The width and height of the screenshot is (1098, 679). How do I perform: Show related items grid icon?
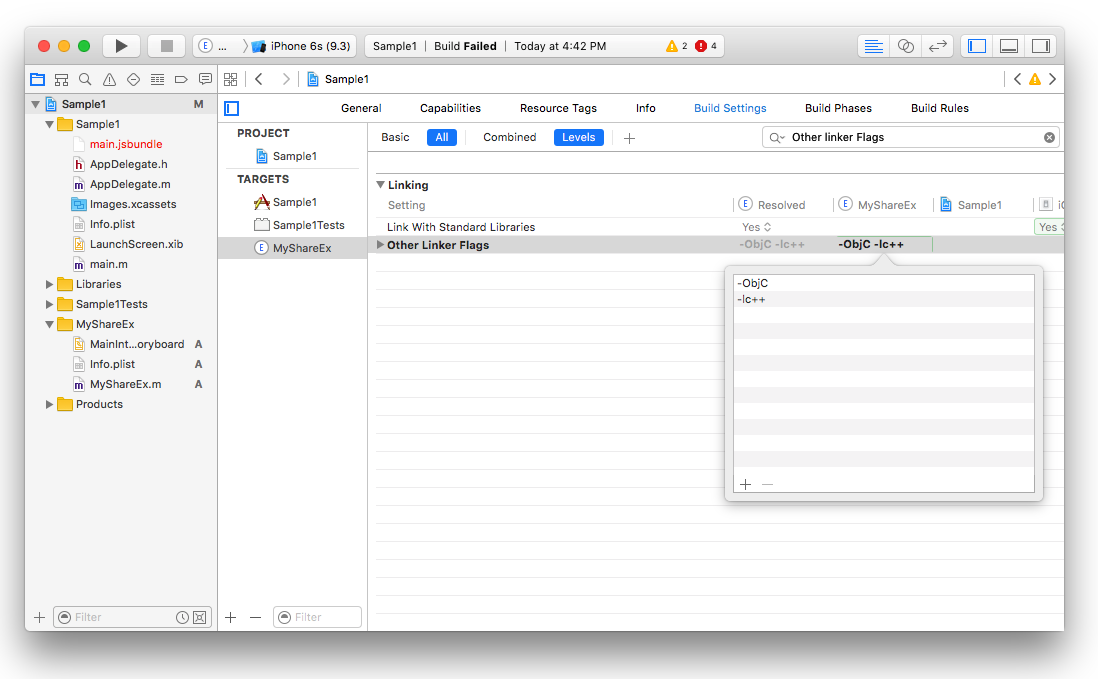click(230, 79)
